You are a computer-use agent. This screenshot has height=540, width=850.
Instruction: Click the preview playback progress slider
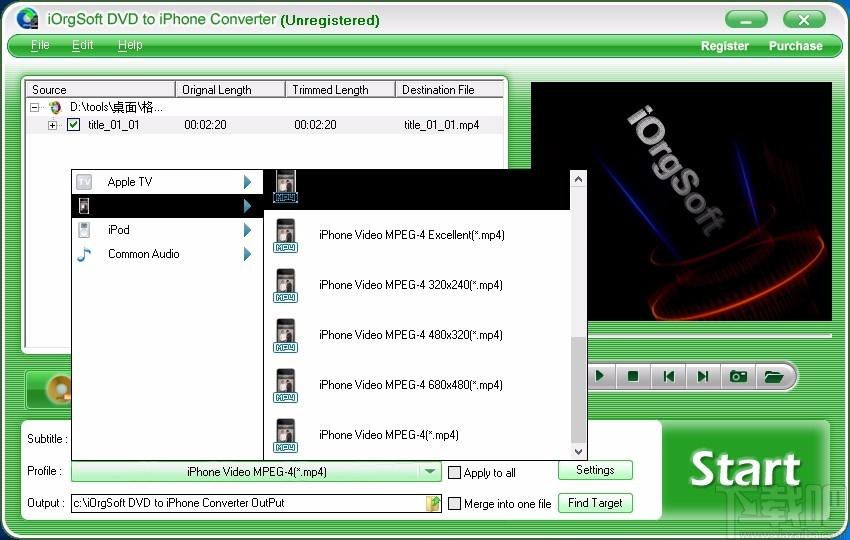(709, 336)
